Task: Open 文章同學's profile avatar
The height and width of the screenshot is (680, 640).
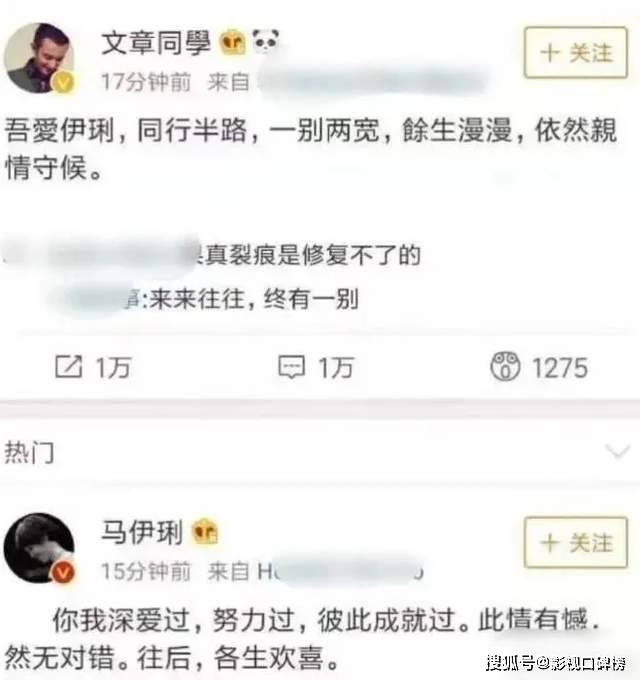Action: coord(39,57)
